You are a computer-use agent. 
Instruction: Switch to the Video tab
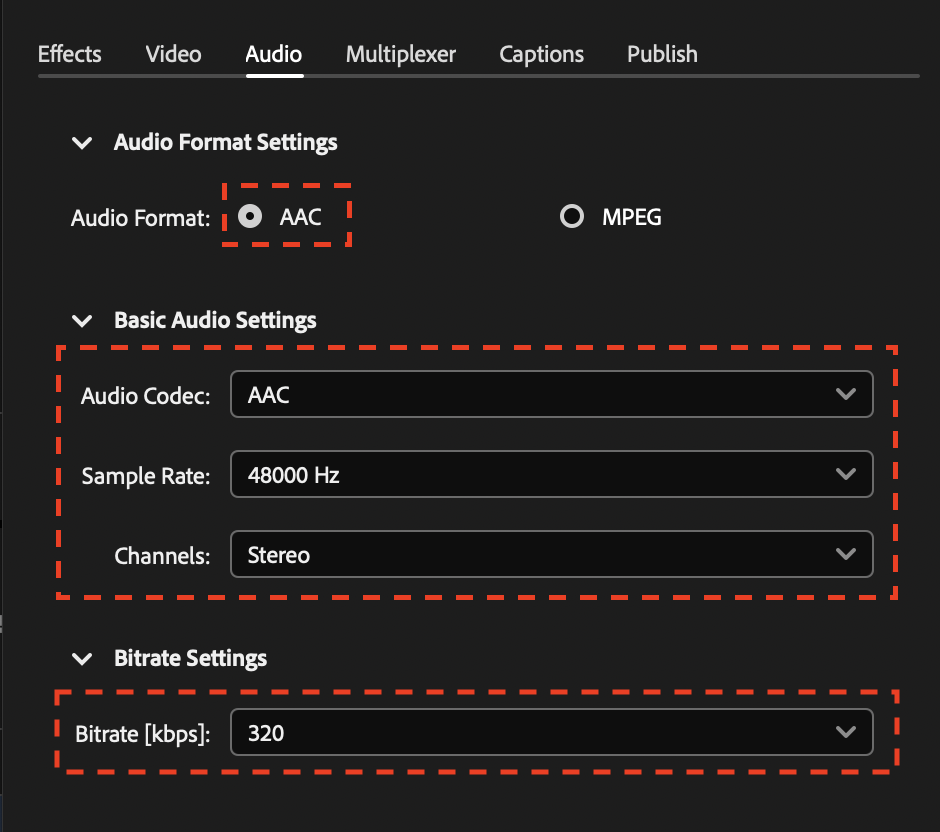pos(173,54)
